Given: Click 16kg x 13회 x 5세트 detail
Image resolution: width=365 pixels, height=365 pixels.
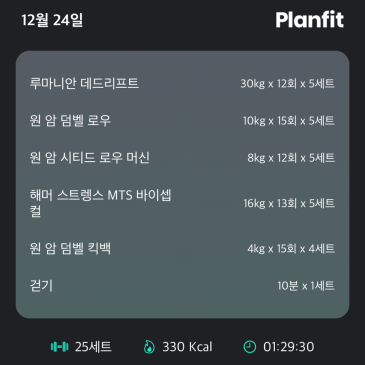Looking at the screenshot, I should click(x=289, y=203).
